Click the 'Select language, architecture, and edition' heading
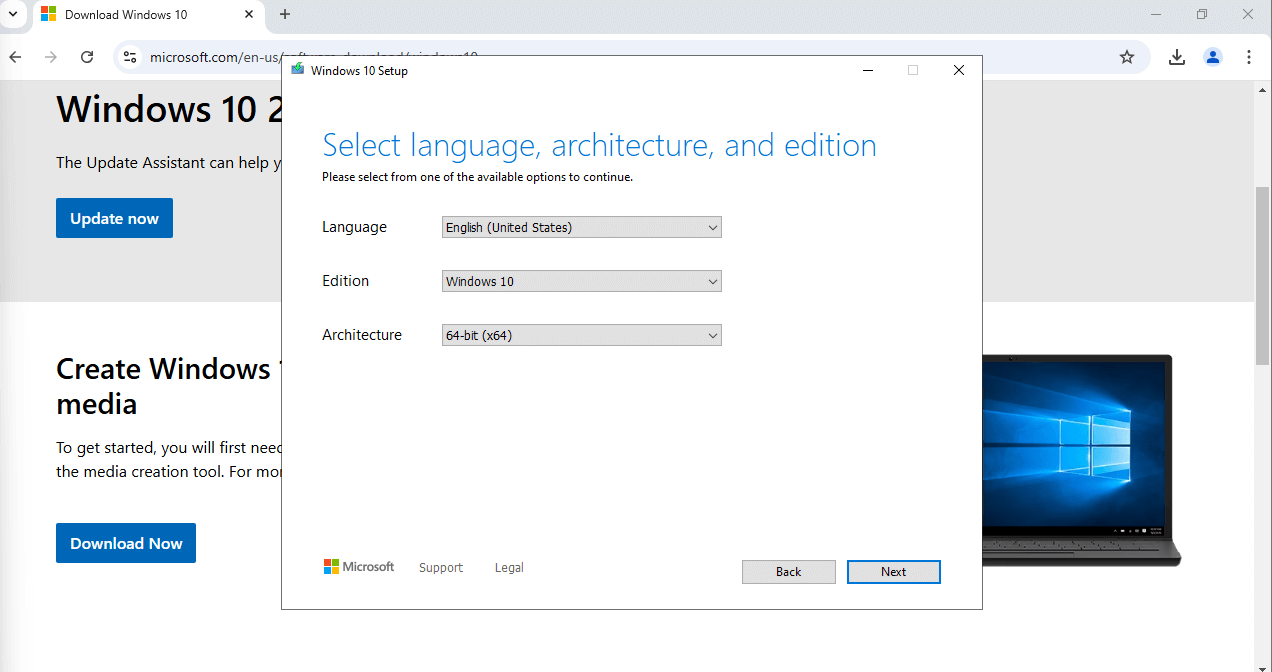1272x672 pixels. click(x=599, y=146)
